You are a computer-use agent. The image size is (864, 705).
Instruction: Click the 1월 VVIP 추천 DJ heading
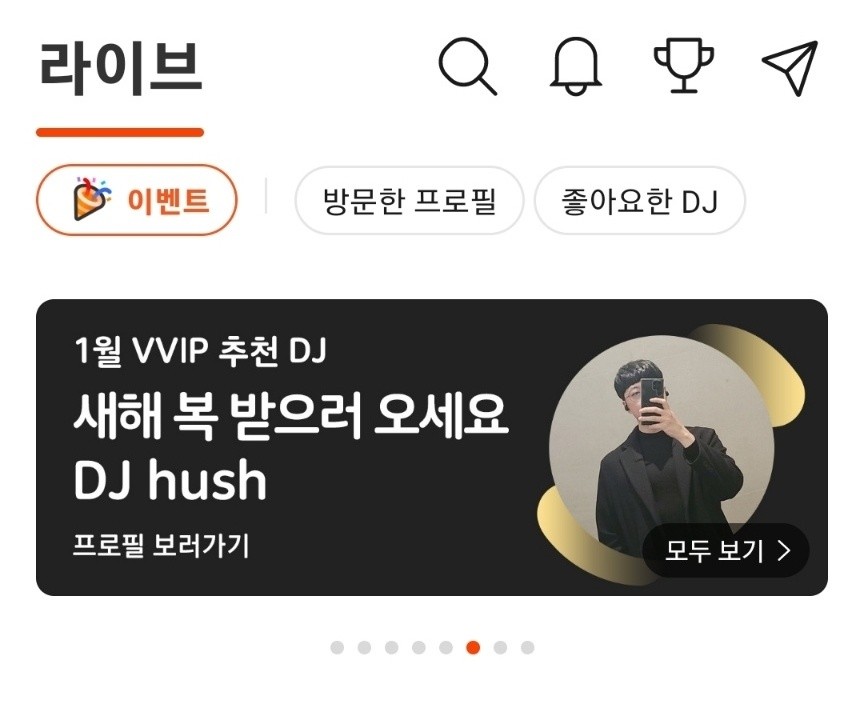pos(201,351)
